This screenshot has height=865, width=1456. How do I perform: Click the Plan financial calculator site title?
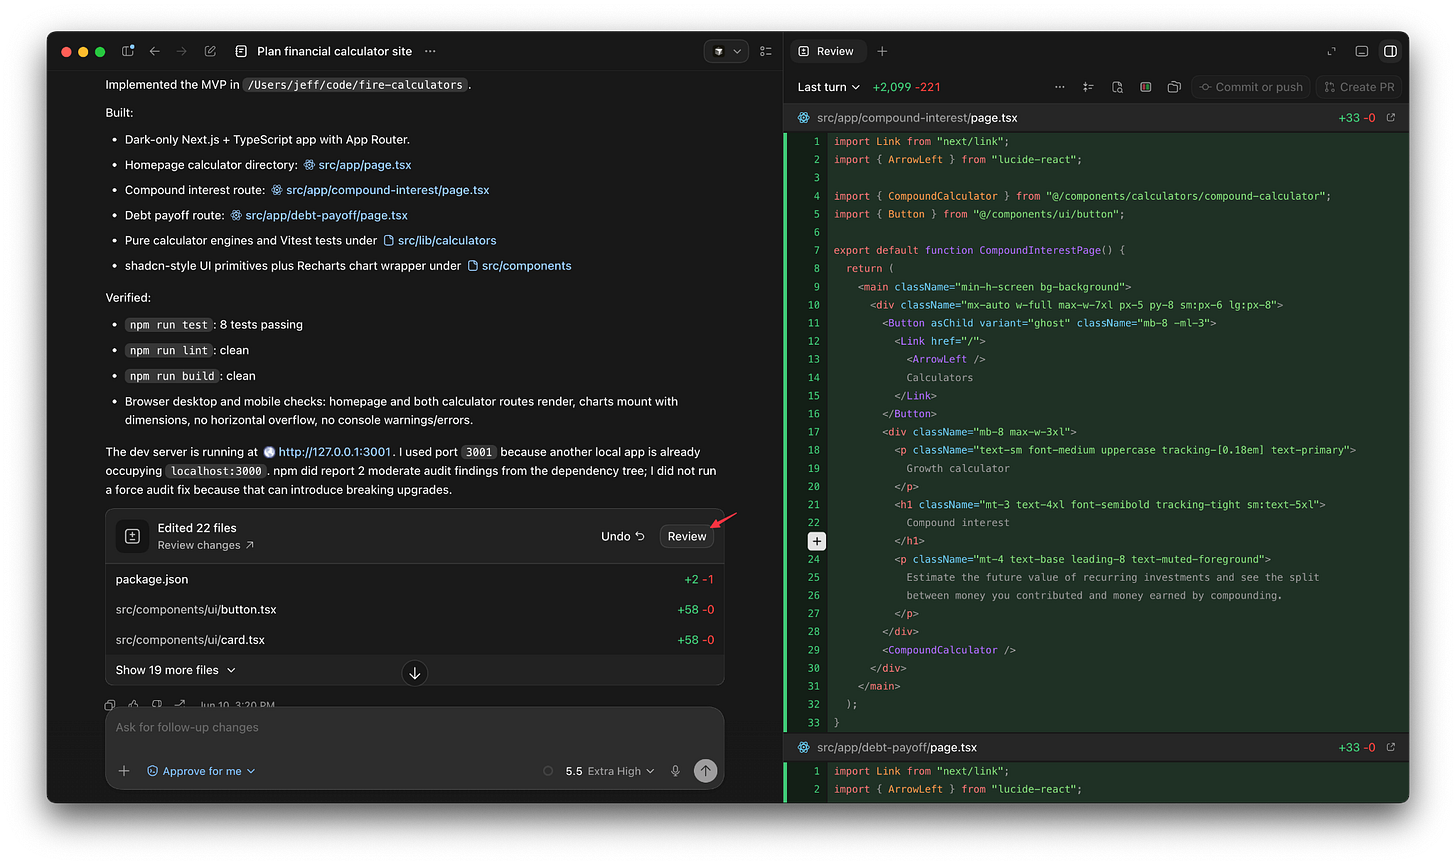[x=334, y=51]
